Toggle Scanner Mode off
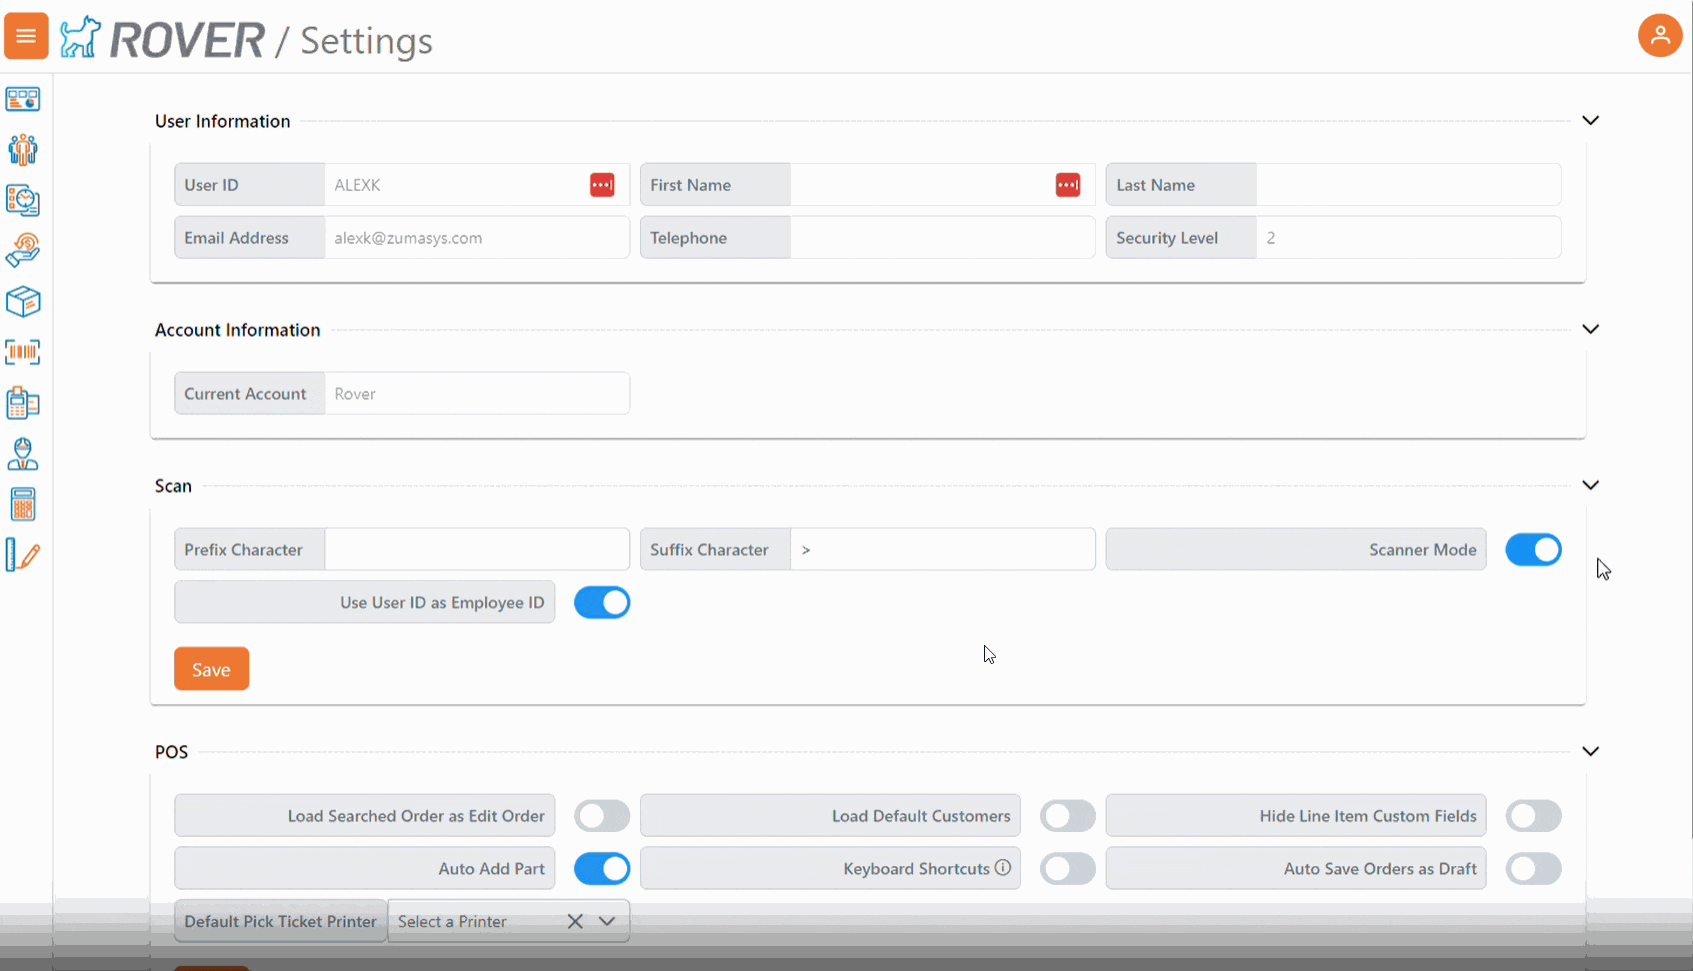Viewport: 1693px width, 971px height. [x=1533, y=549]
